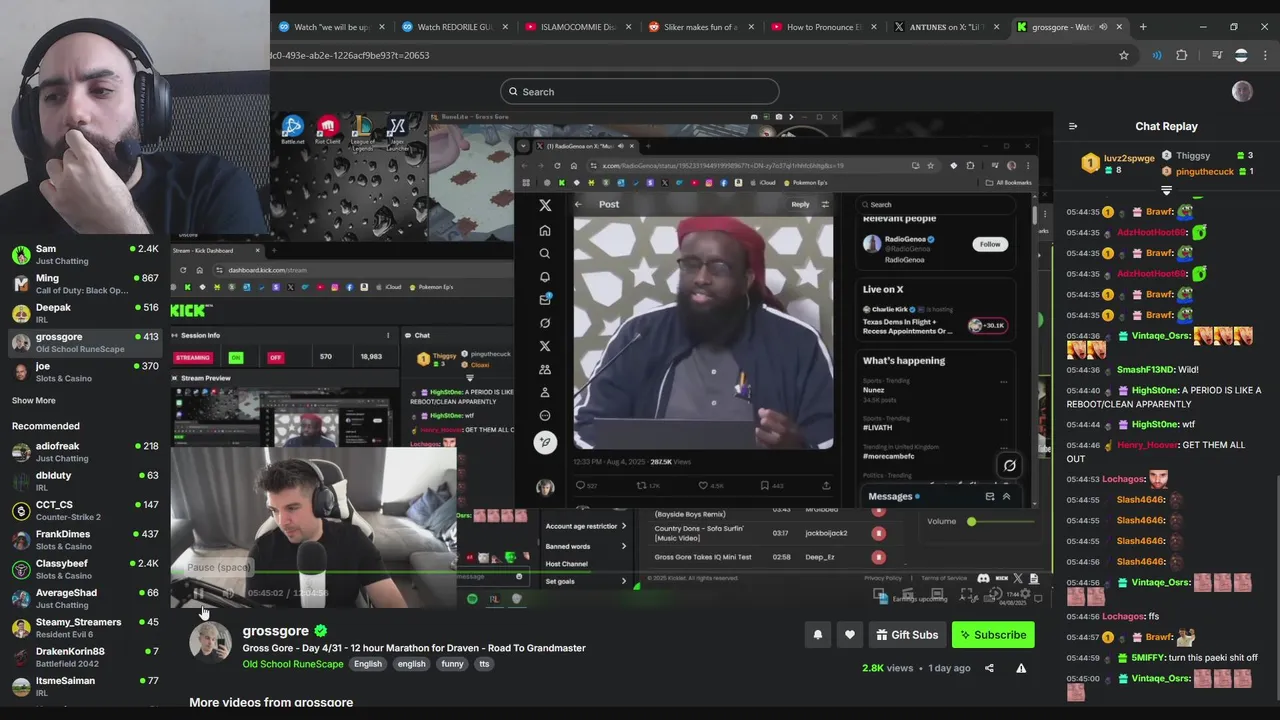Expand Banned words in streamed menu
Viewport: 1280px width, 720px height.
point(584,546)
